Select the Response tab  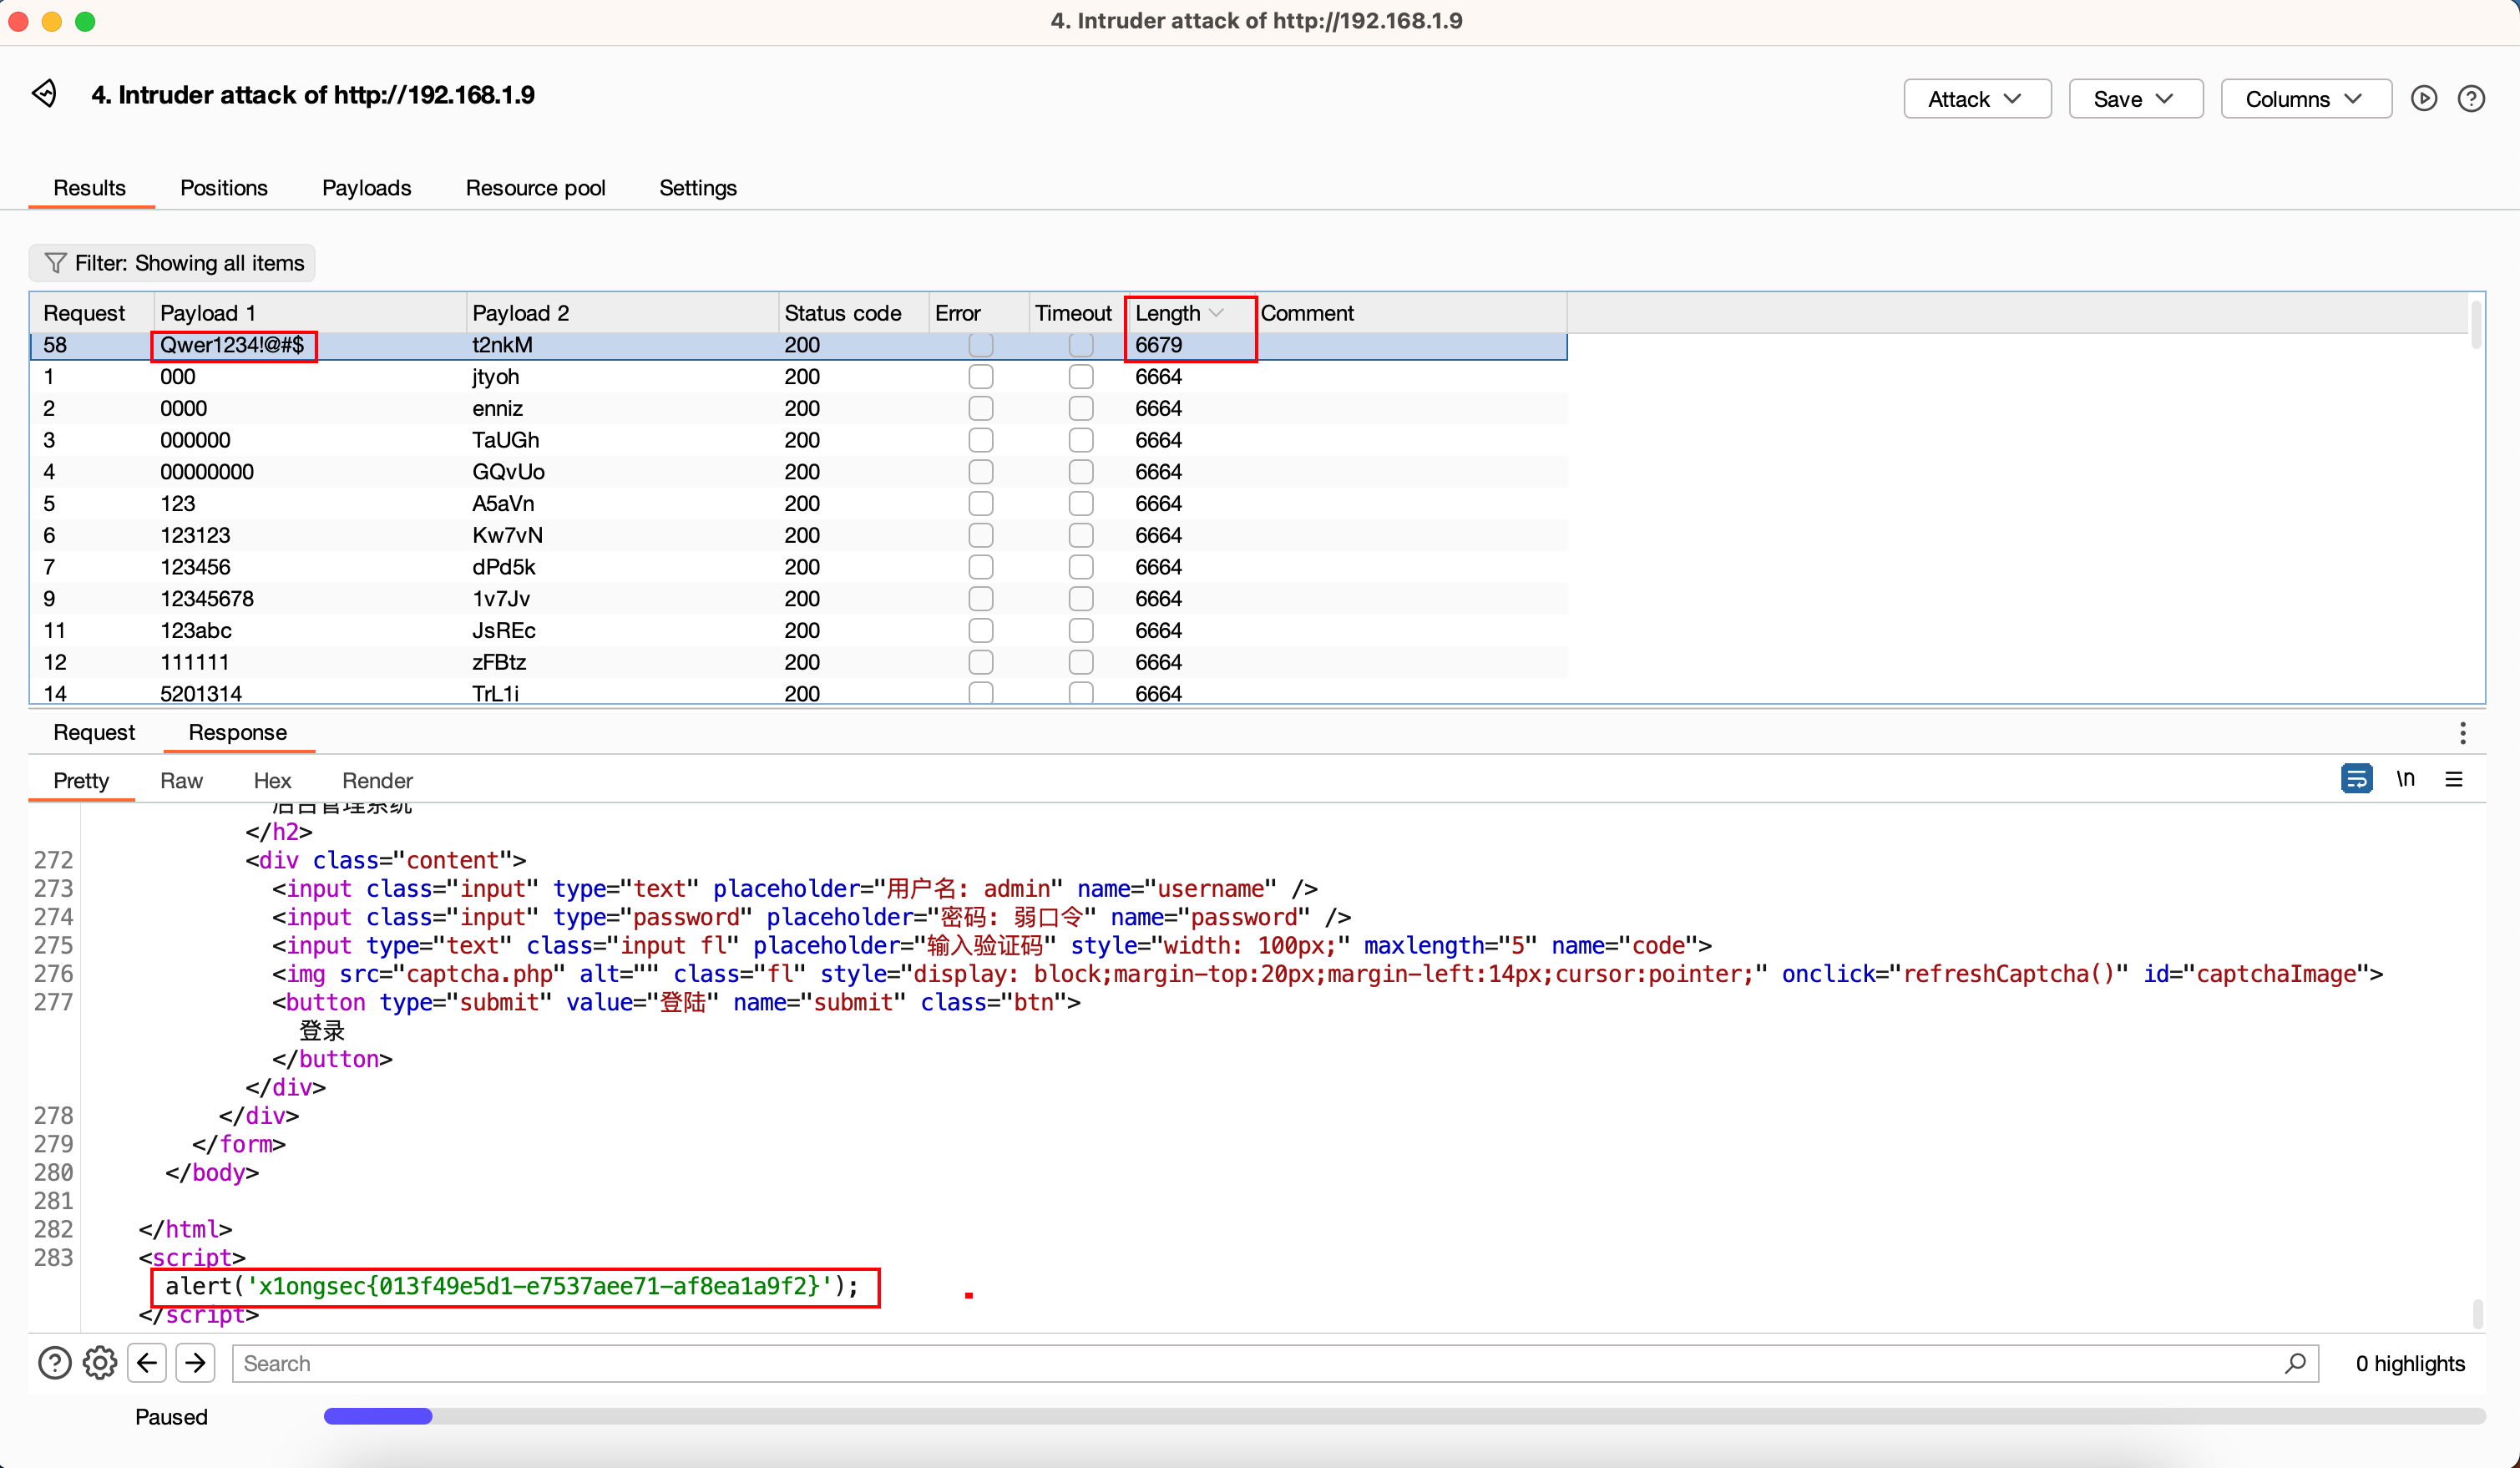238,732
